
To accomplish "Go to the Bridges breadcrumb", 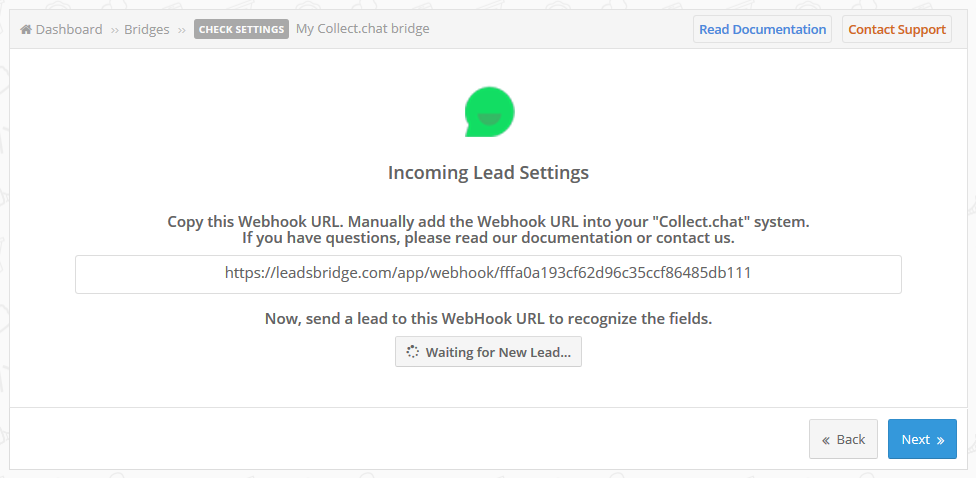I will [x=146, y=29].
